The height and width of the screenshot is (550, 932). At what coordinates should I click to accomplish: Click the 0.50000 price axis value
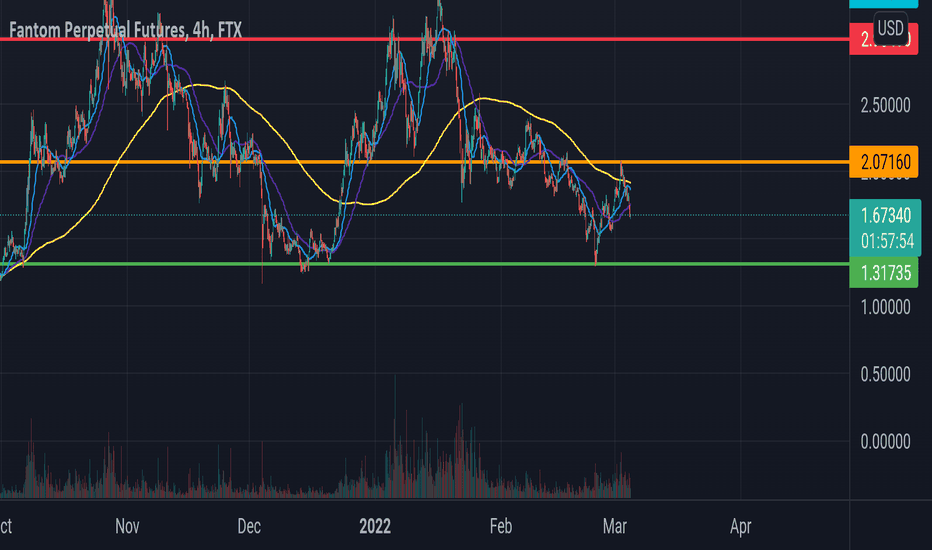[886, 375]
